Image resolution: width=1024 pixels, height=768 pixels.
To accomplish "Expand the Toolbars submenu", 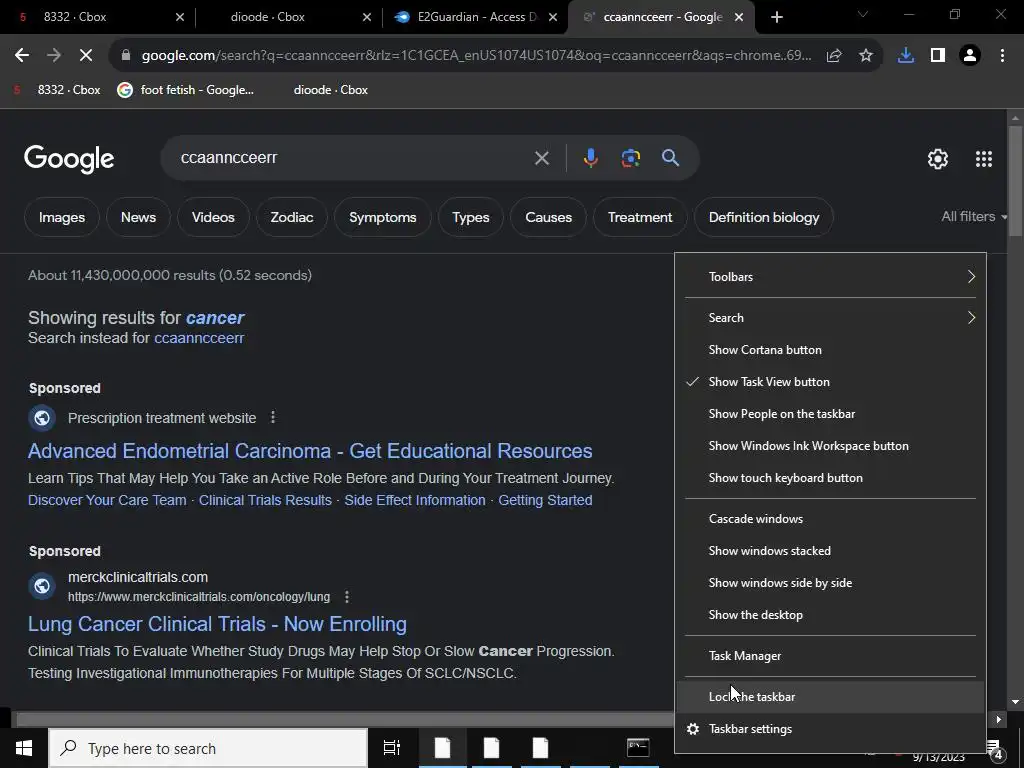I will tap(830, 277).
